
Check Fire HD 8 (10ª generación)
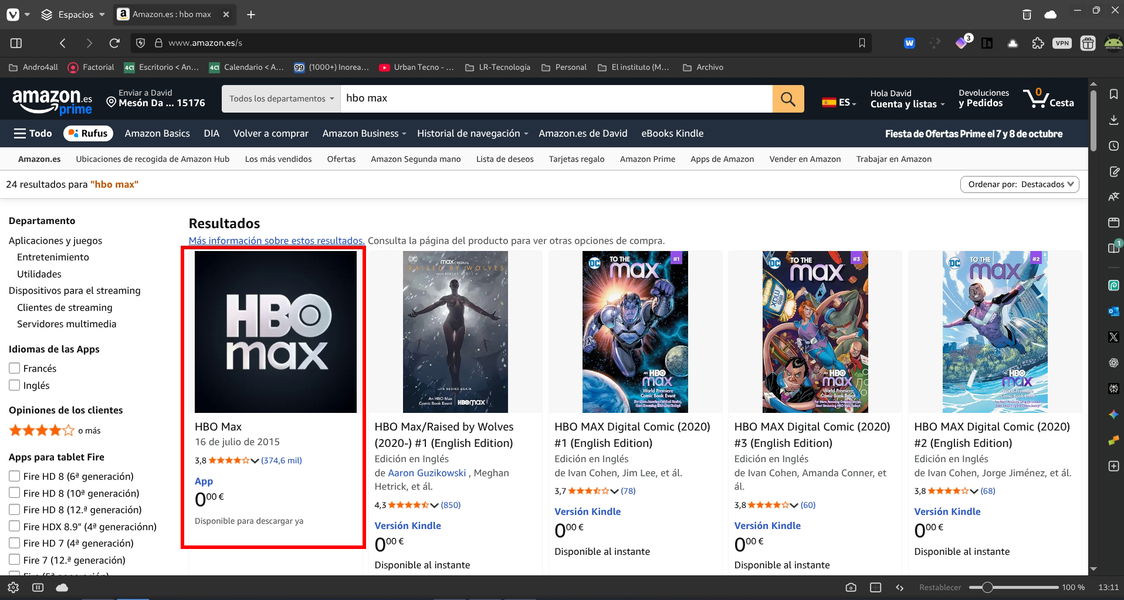[x=14, y=493]
